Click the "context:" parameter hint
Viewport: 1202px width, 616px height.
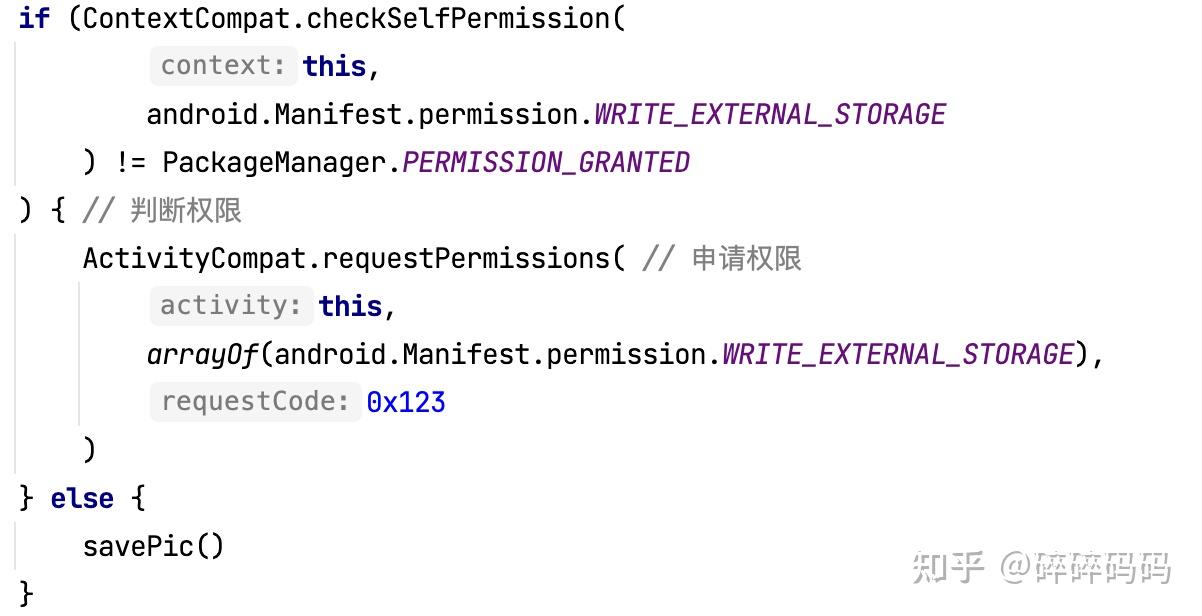(x=224, y=66)
